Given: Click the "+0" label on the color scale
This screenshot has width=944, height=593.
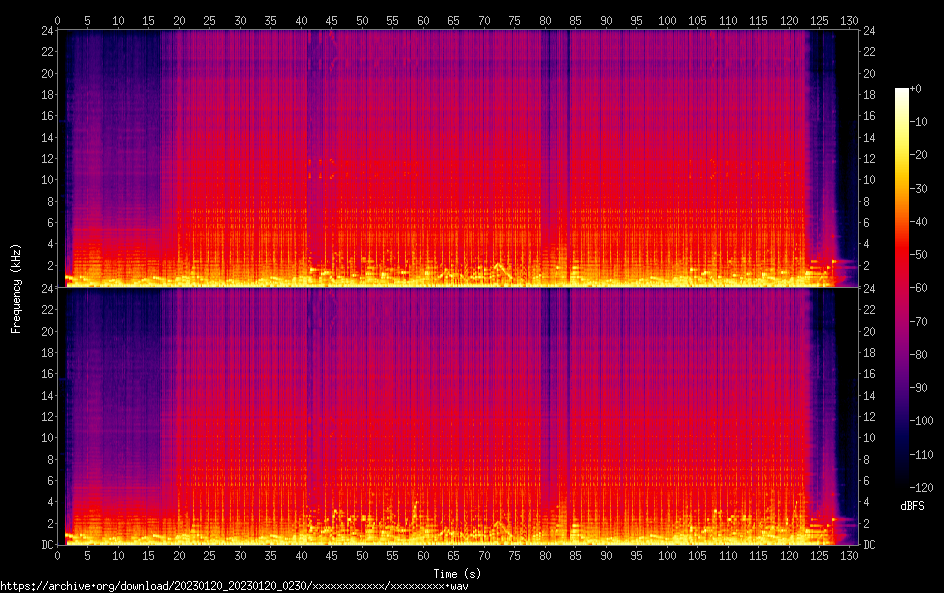Looking at the screenshot, I should tap(916, 89).
